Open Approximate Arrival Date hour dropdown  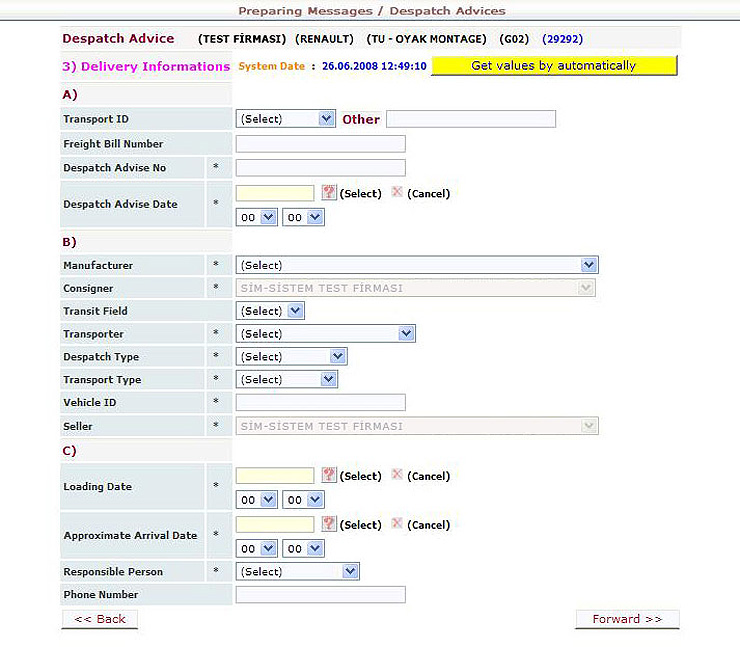pyautogui.click(x=257, y=549)
